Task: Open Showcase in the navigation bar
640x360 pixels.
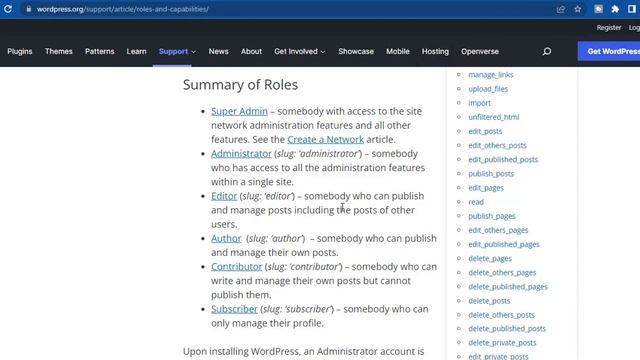Action: coord(356,51)
